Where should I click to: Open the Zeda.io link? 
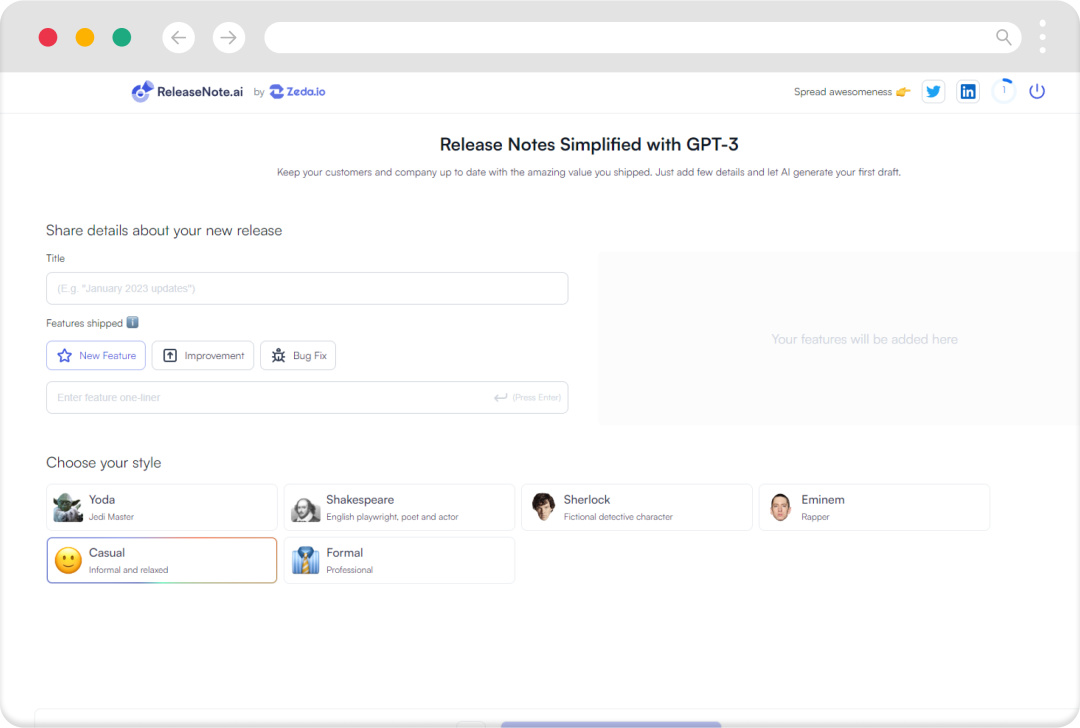tap(297, 92)
